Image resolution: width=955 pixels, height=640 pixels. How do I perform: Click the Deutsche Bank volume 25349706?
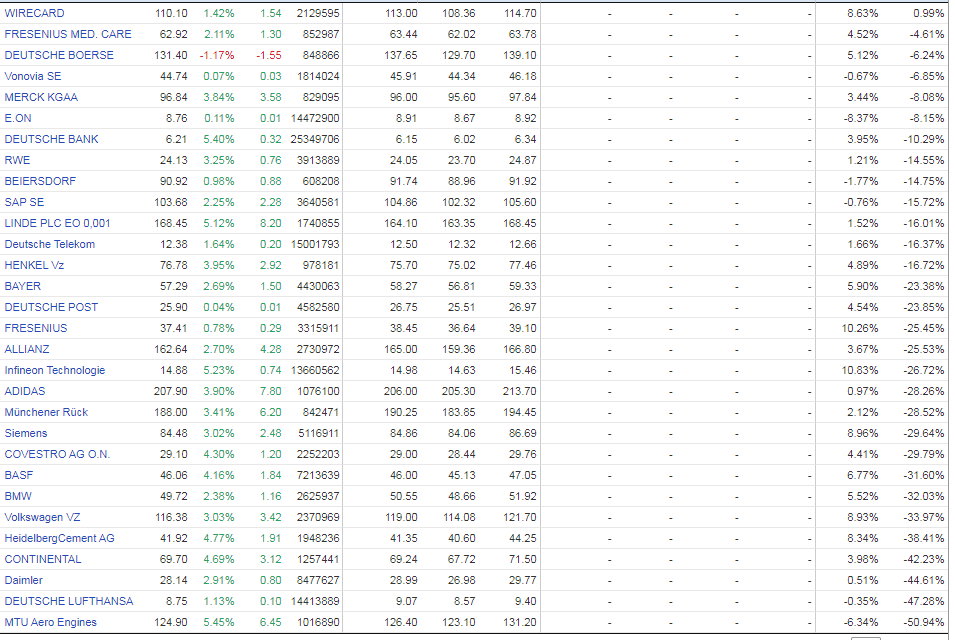click(315, 139)
